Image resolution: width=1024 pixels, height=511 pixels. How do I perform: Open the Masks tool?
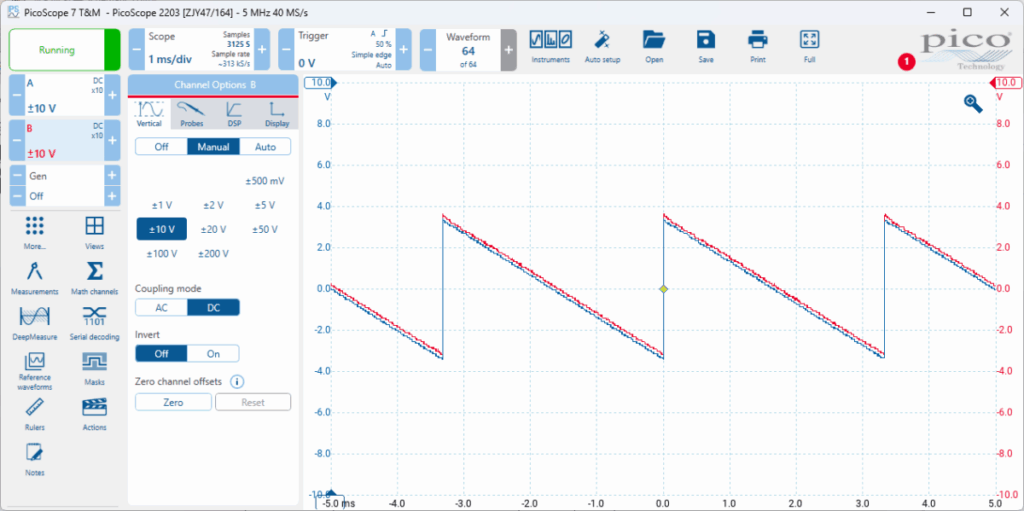[x=95, y=369]
